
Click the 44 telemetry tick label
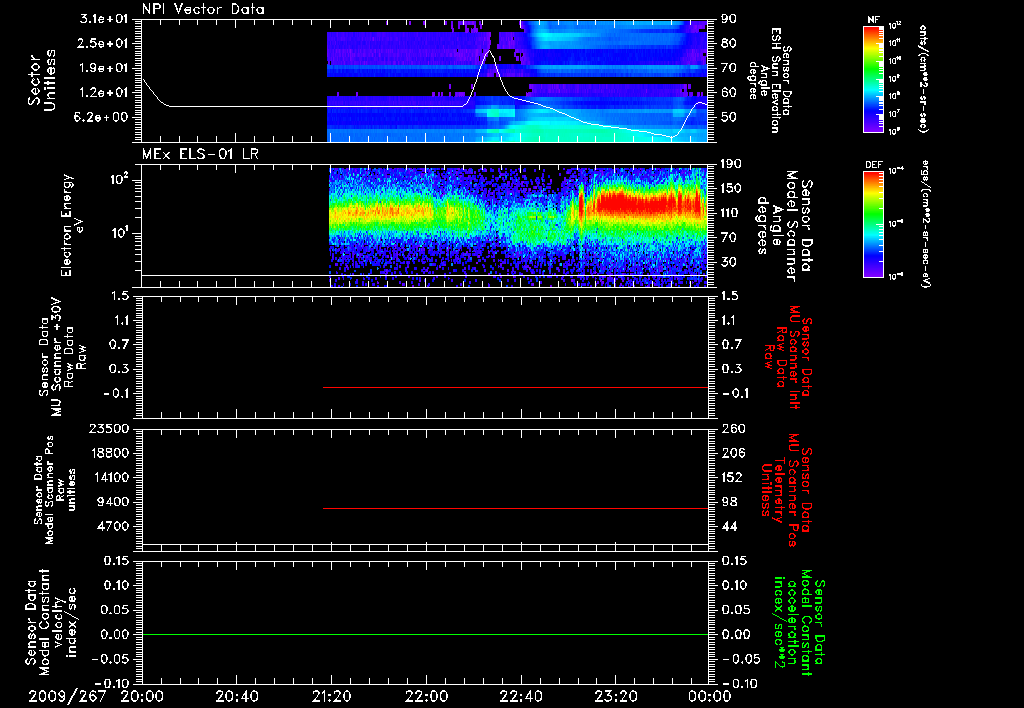point(729,526)
